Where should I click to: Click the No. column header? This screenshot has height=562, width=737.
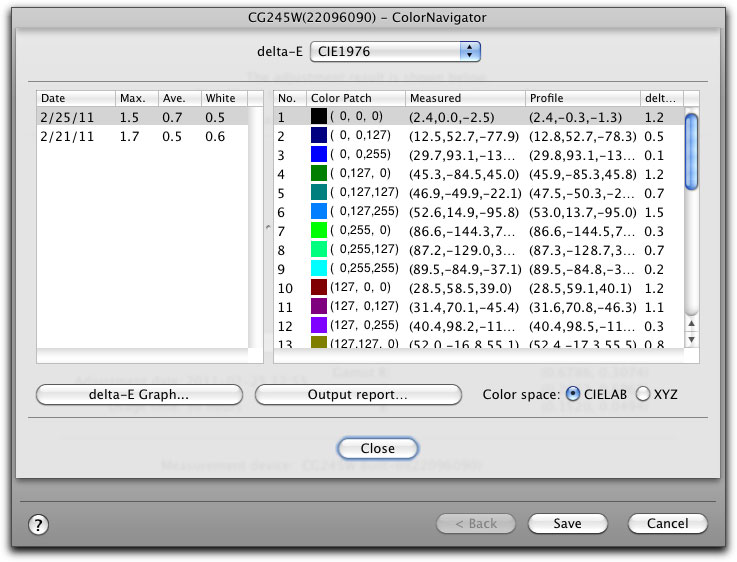290,98
